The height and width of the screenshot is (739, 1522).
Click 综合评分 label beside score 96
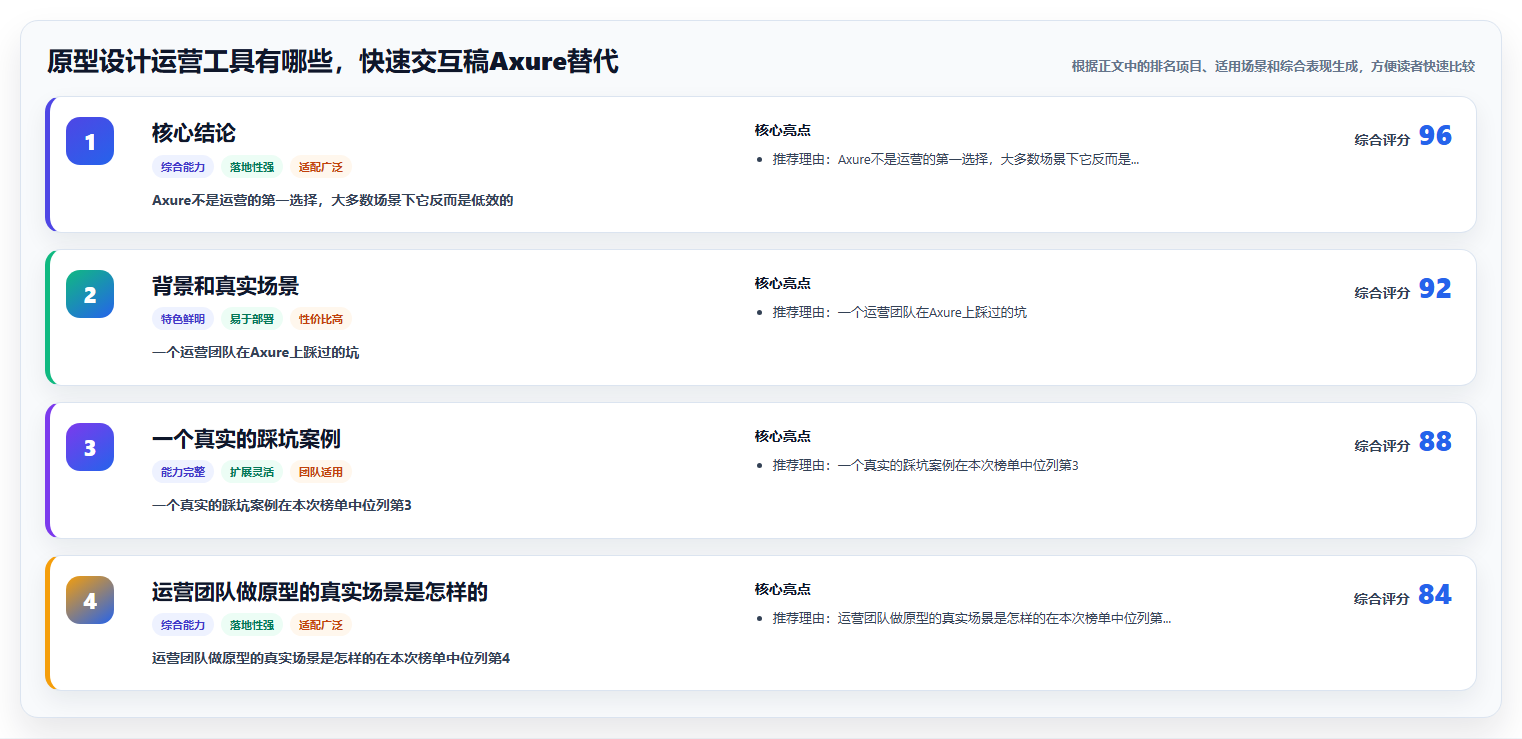pyautogui.click(x=1382, y=140)
